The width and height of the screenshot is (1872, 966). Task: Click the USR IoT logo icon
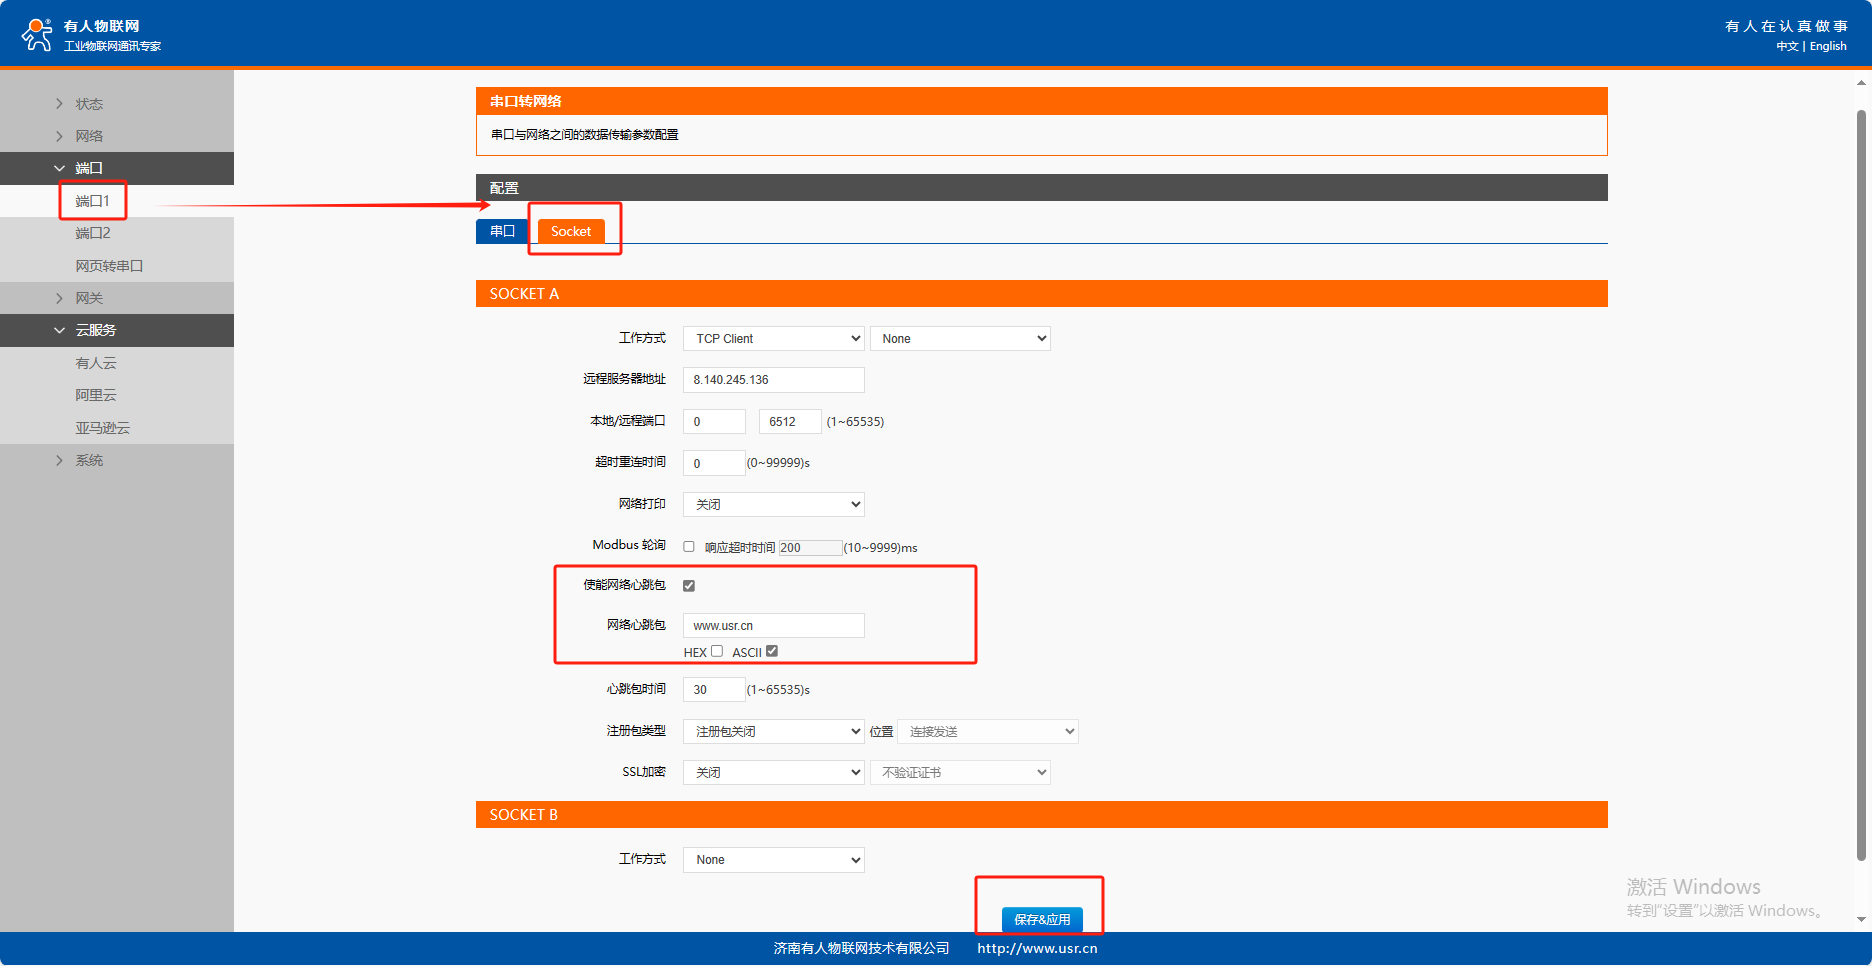(x=37, y=34)
